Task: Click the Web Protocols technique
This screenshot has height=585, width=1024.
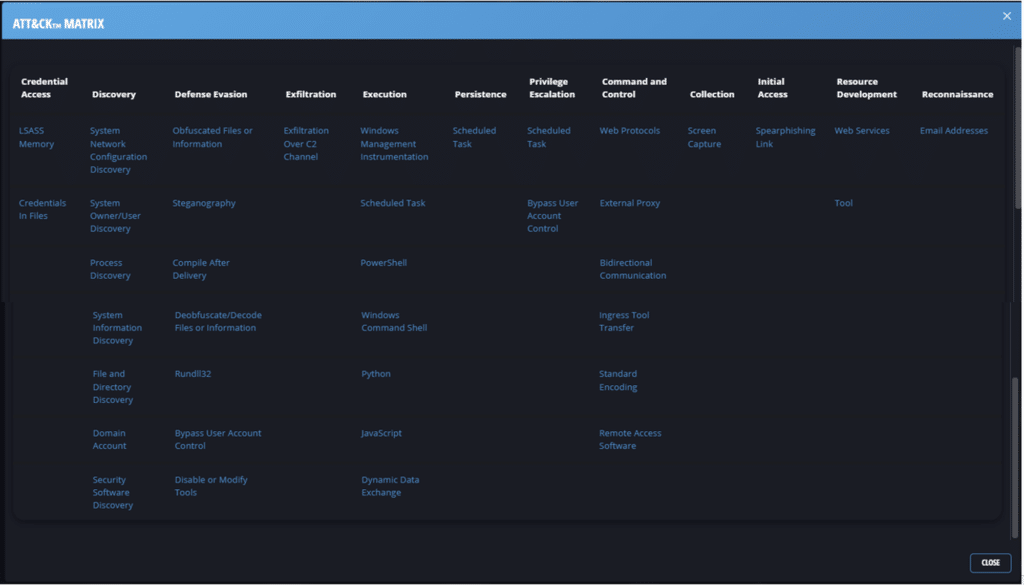Action: [630, 131]
